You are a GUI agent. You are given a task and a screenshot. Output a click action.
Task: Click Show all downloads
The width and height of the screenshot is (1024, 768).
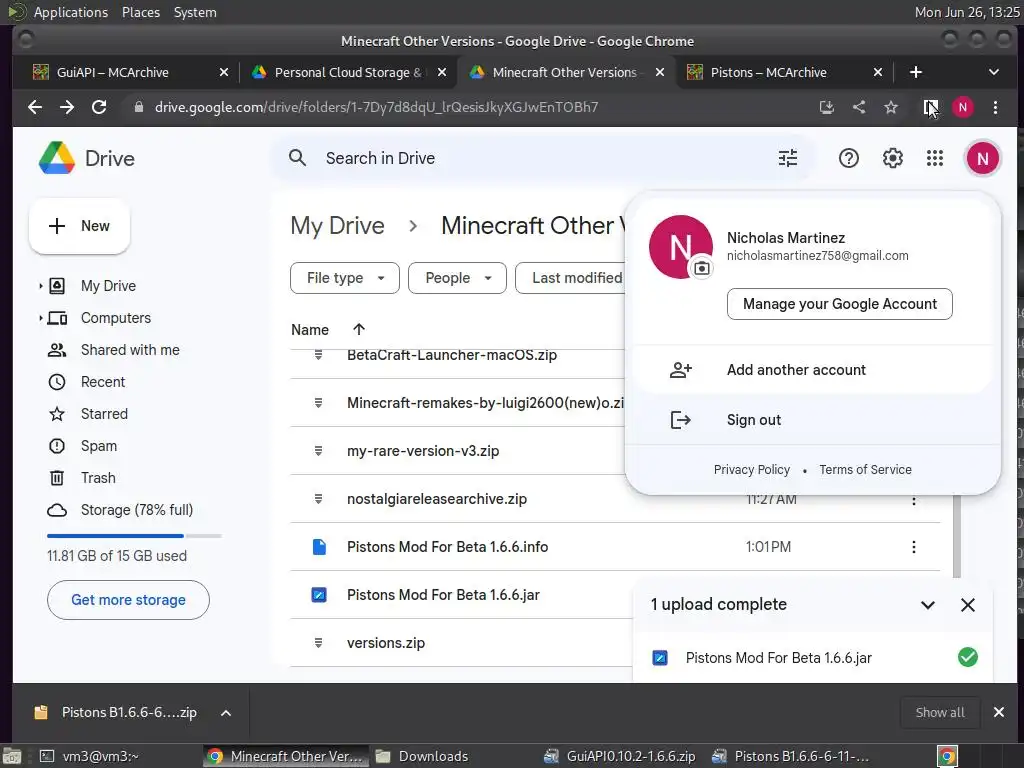coord(940,712)
